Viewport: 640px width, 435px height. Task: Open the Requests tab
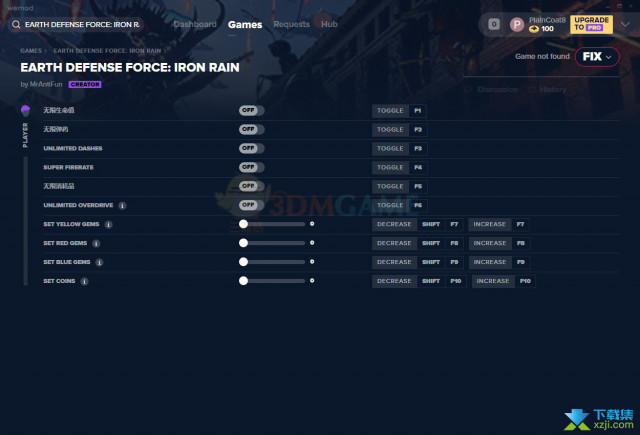291,23
